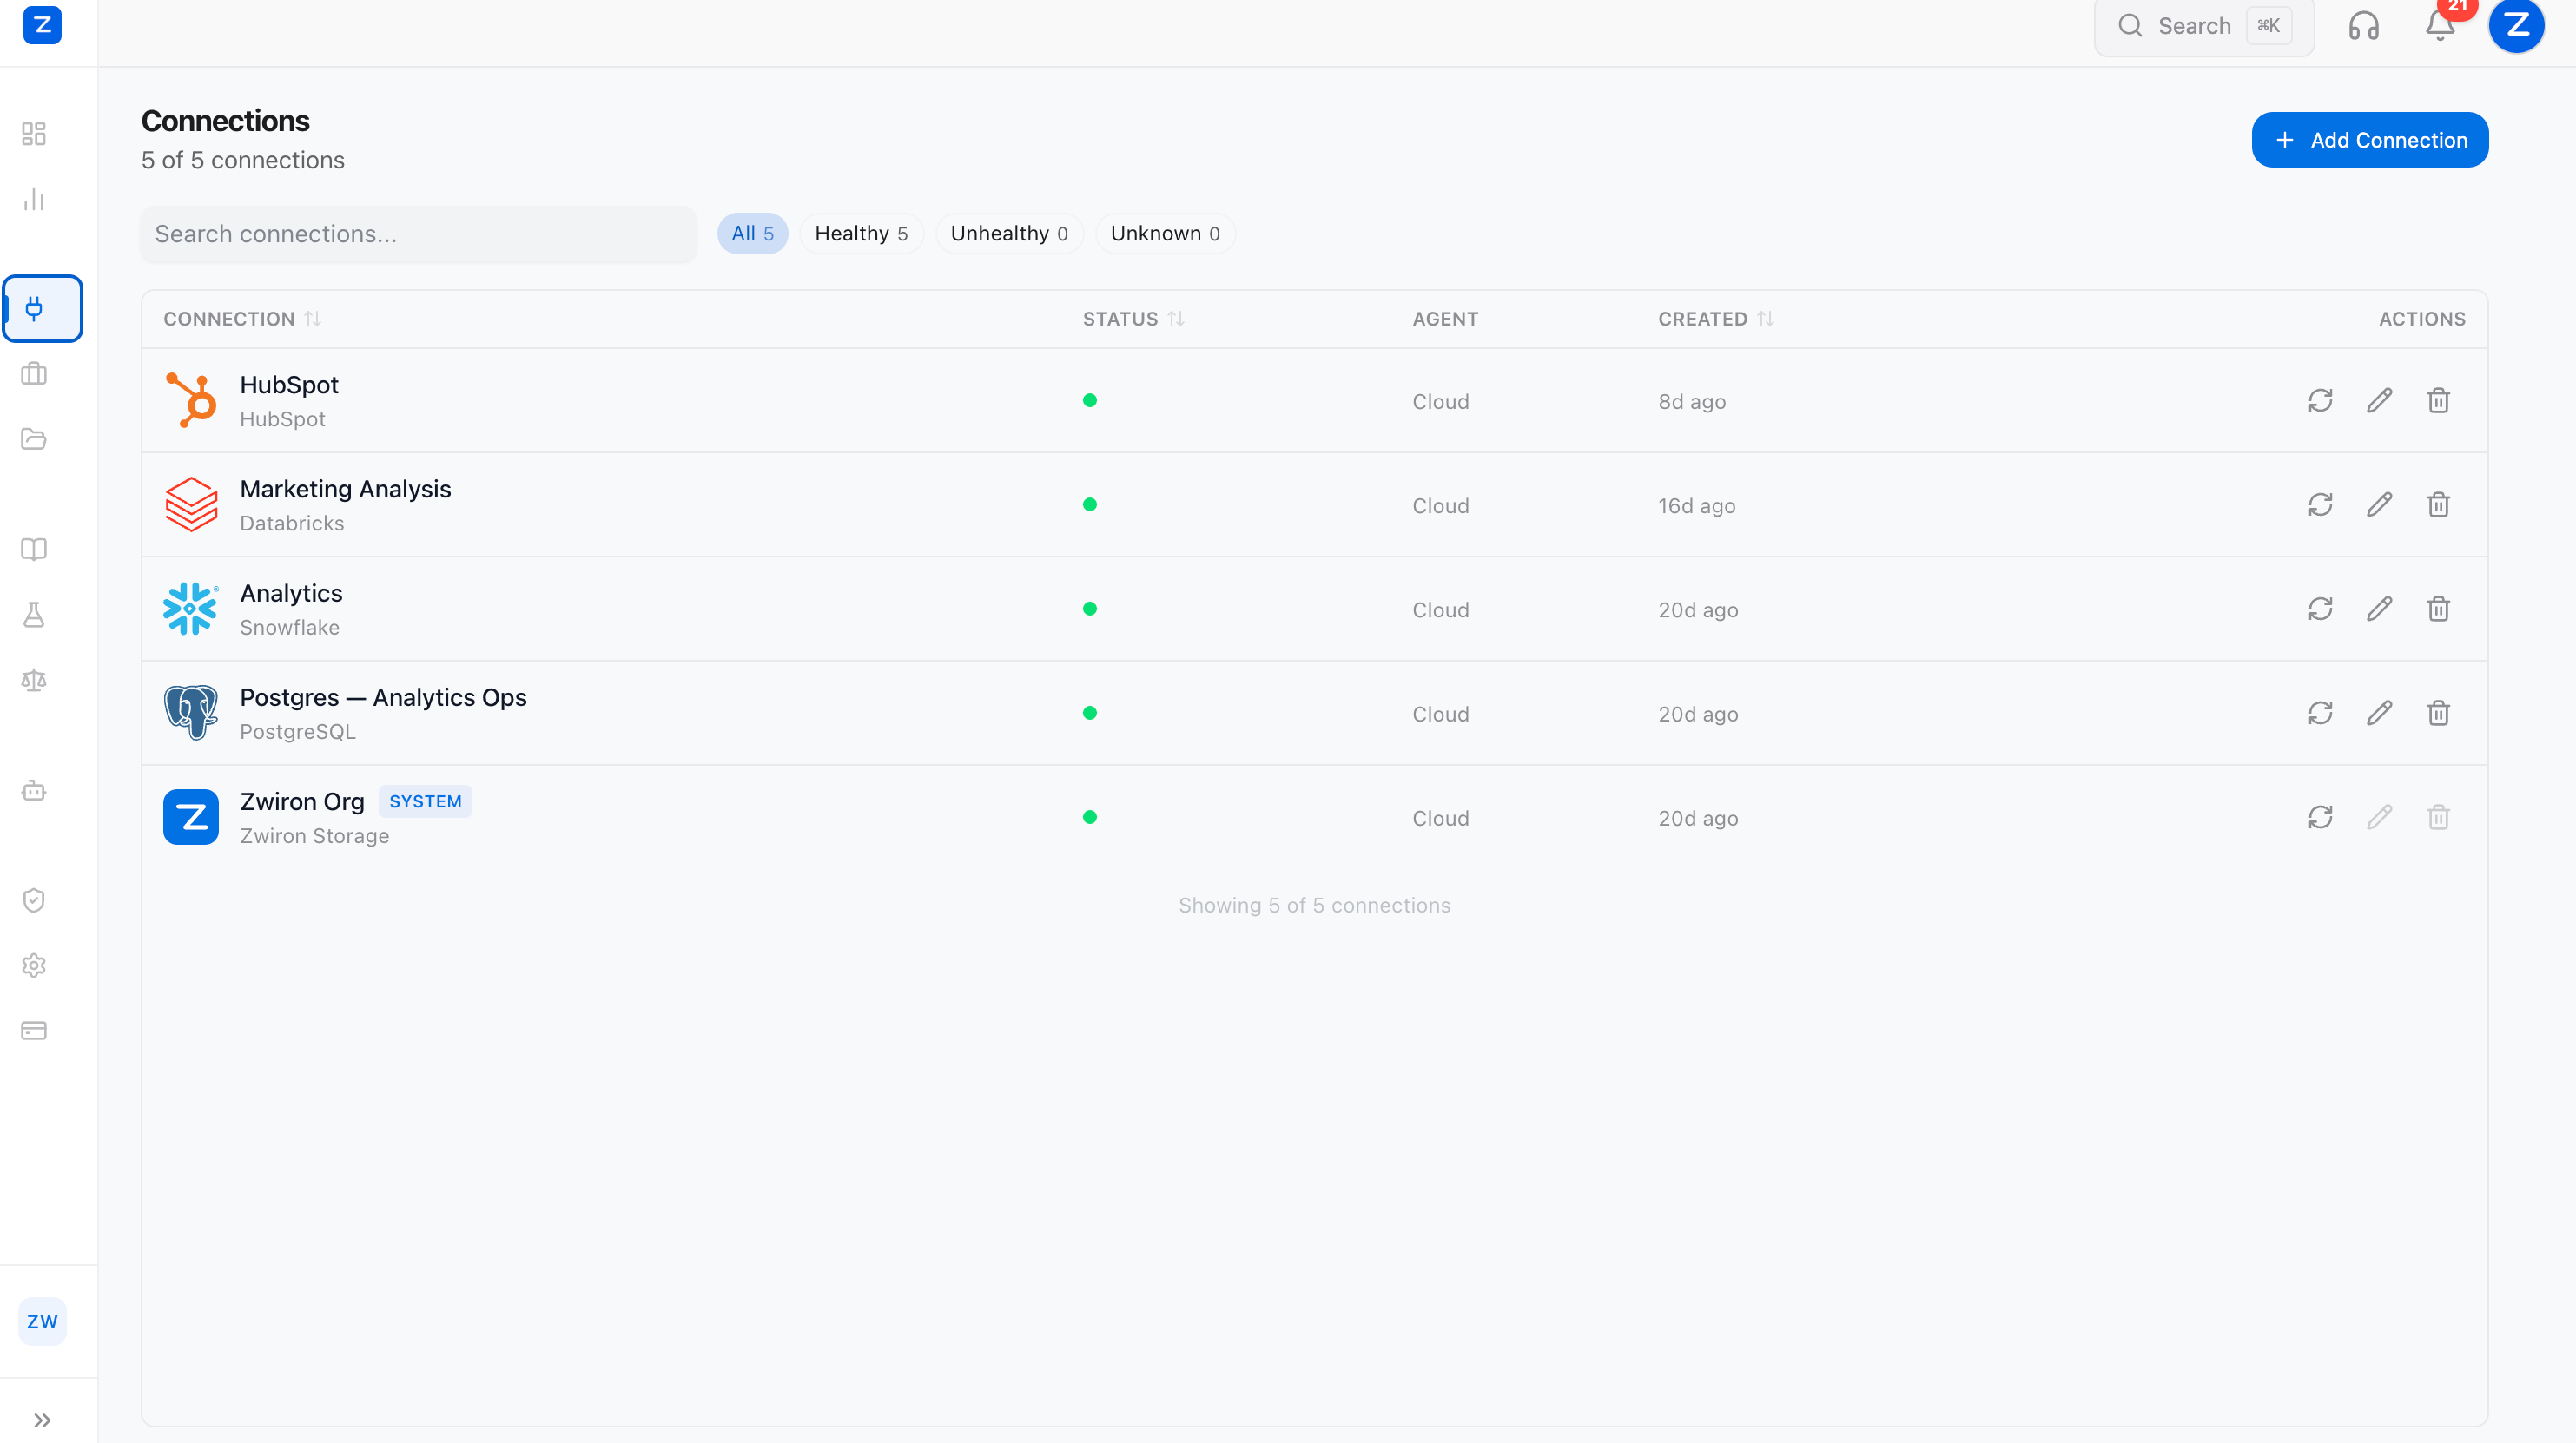Open the ZW workspace switcher
Viewport: 2576px width, 1443px height.
click(42, 1321)
